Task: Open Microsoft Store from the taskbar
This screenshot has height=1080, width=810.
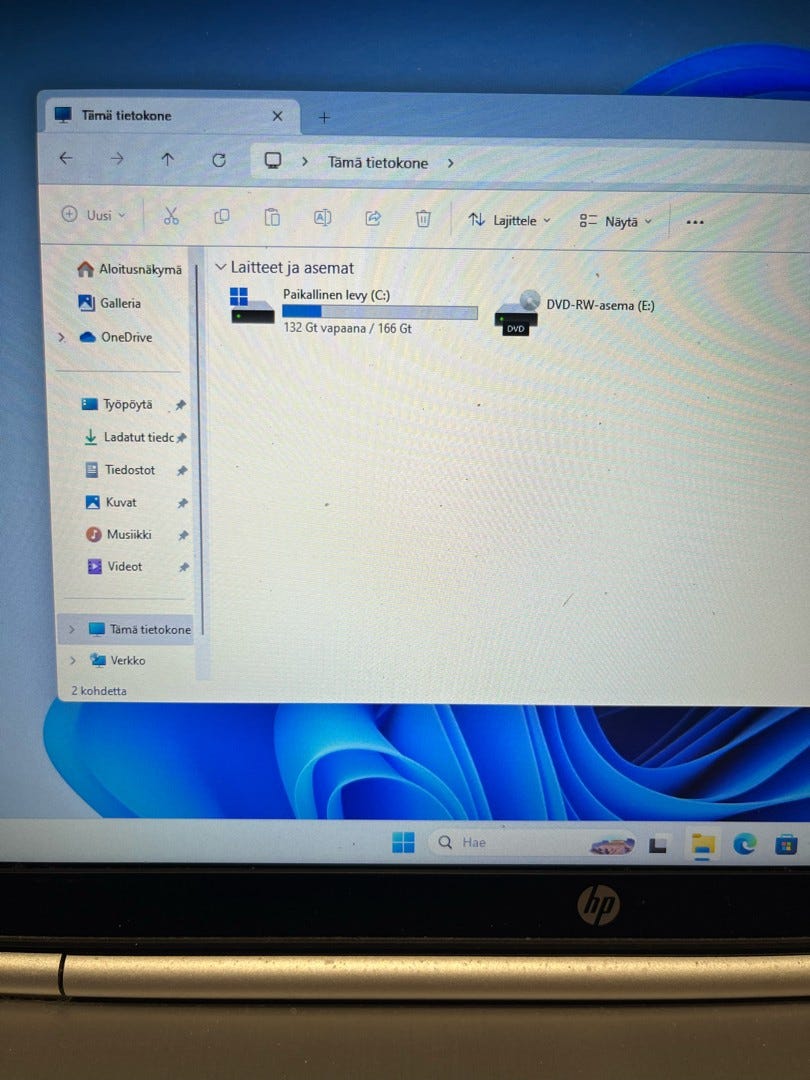Action: (x=785, y=844)
